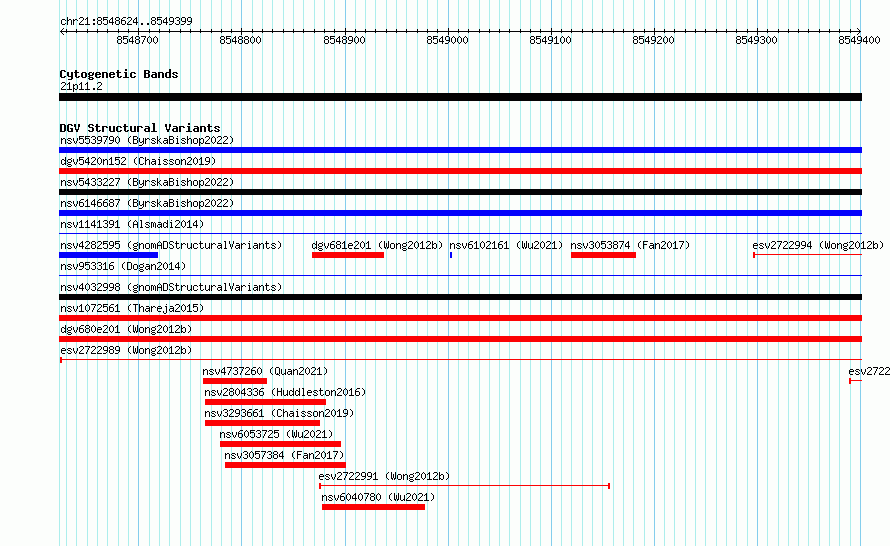Click the nsv5433227 (ByrskaBishop2022) label

(x=147, y=182)
